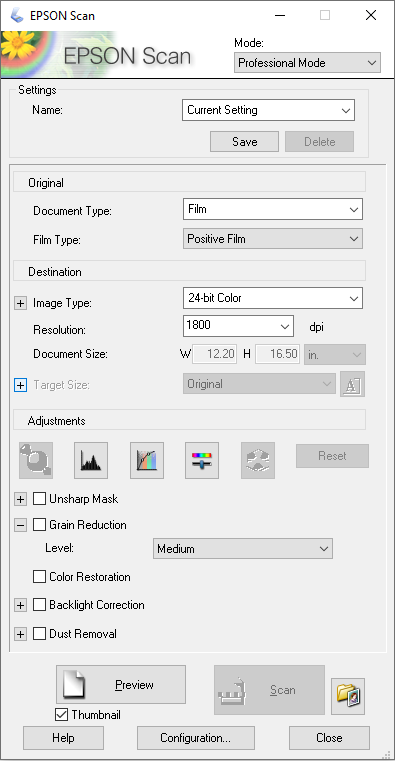Click the Scan button

pyautogui.click(x=269, y=690)
